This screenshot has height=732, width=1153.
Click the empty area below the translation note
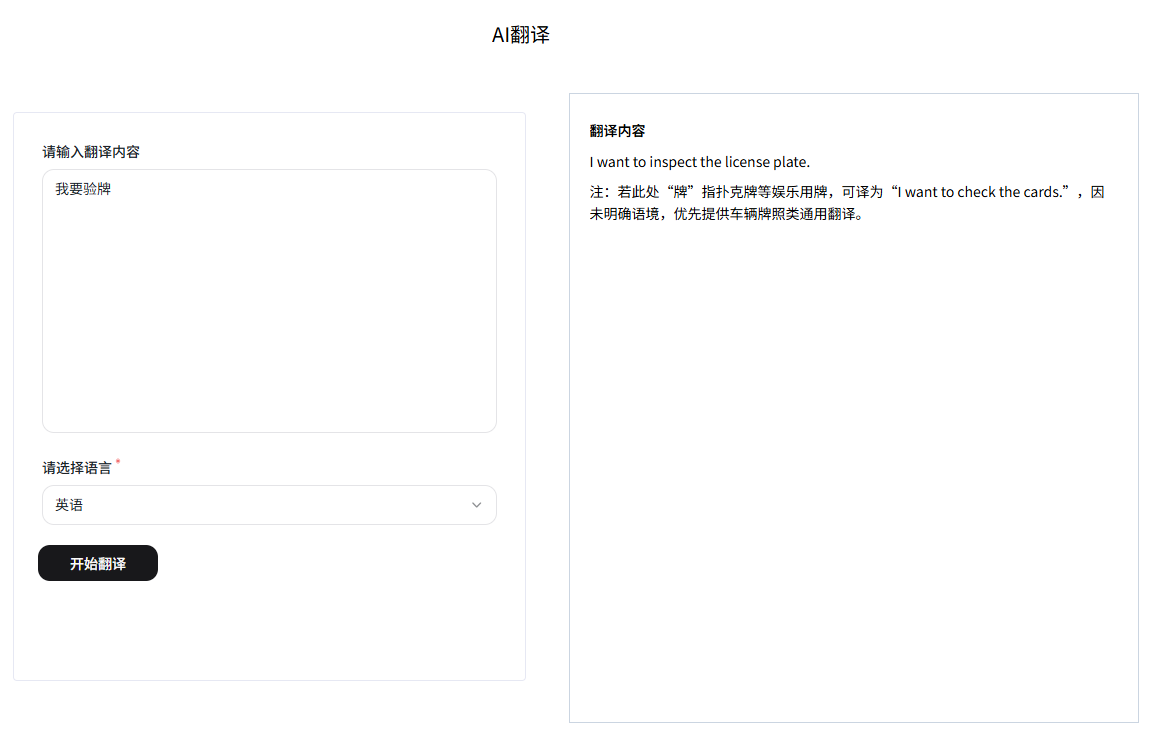point(853,400)
